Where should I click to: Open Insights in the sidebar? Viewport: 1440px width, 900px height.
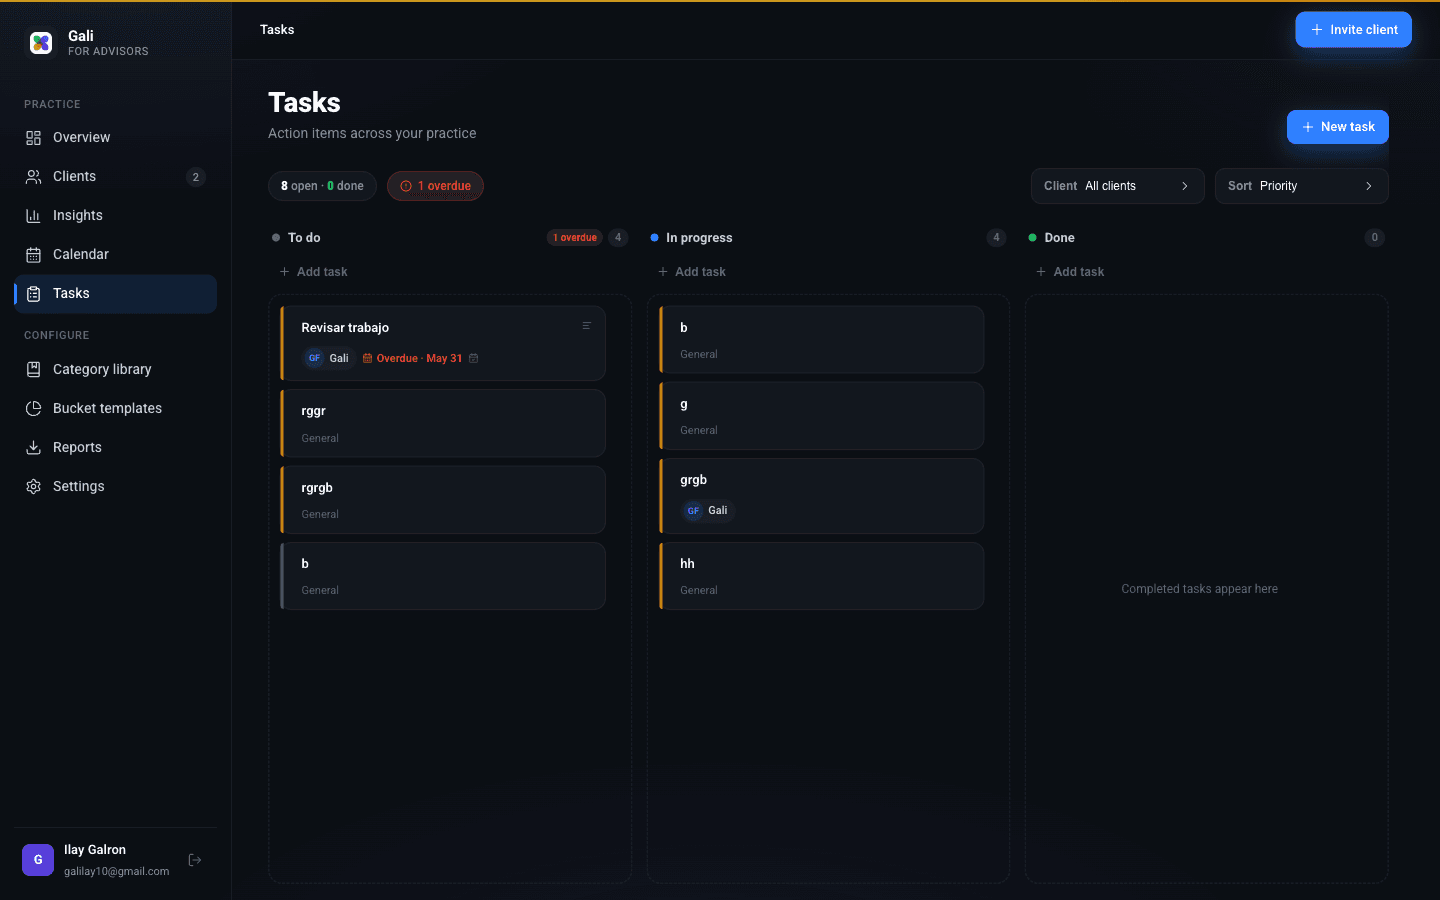click(x=115, y=216)
